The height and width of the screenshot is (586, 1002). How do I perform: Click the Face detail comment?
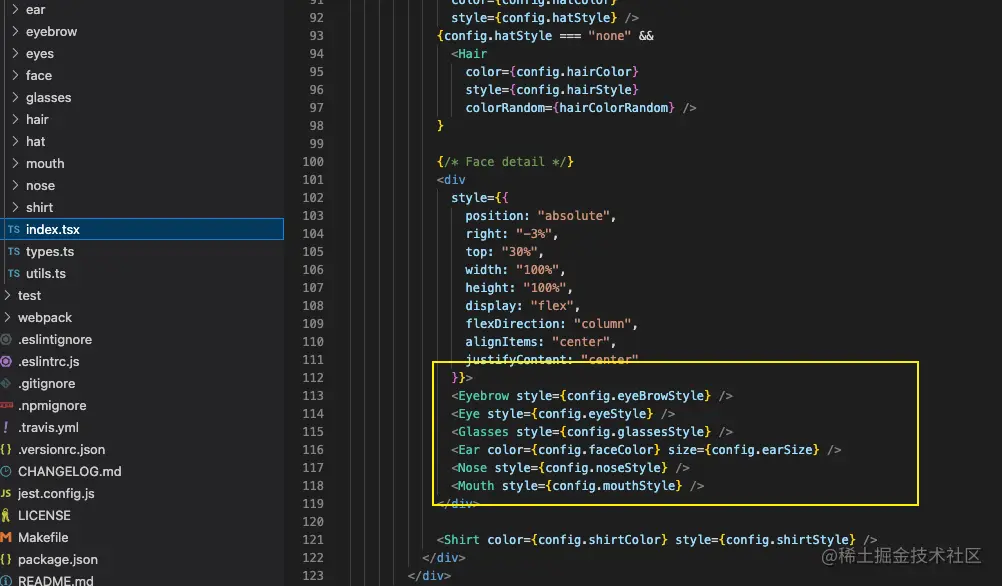[x=505, y=162]
